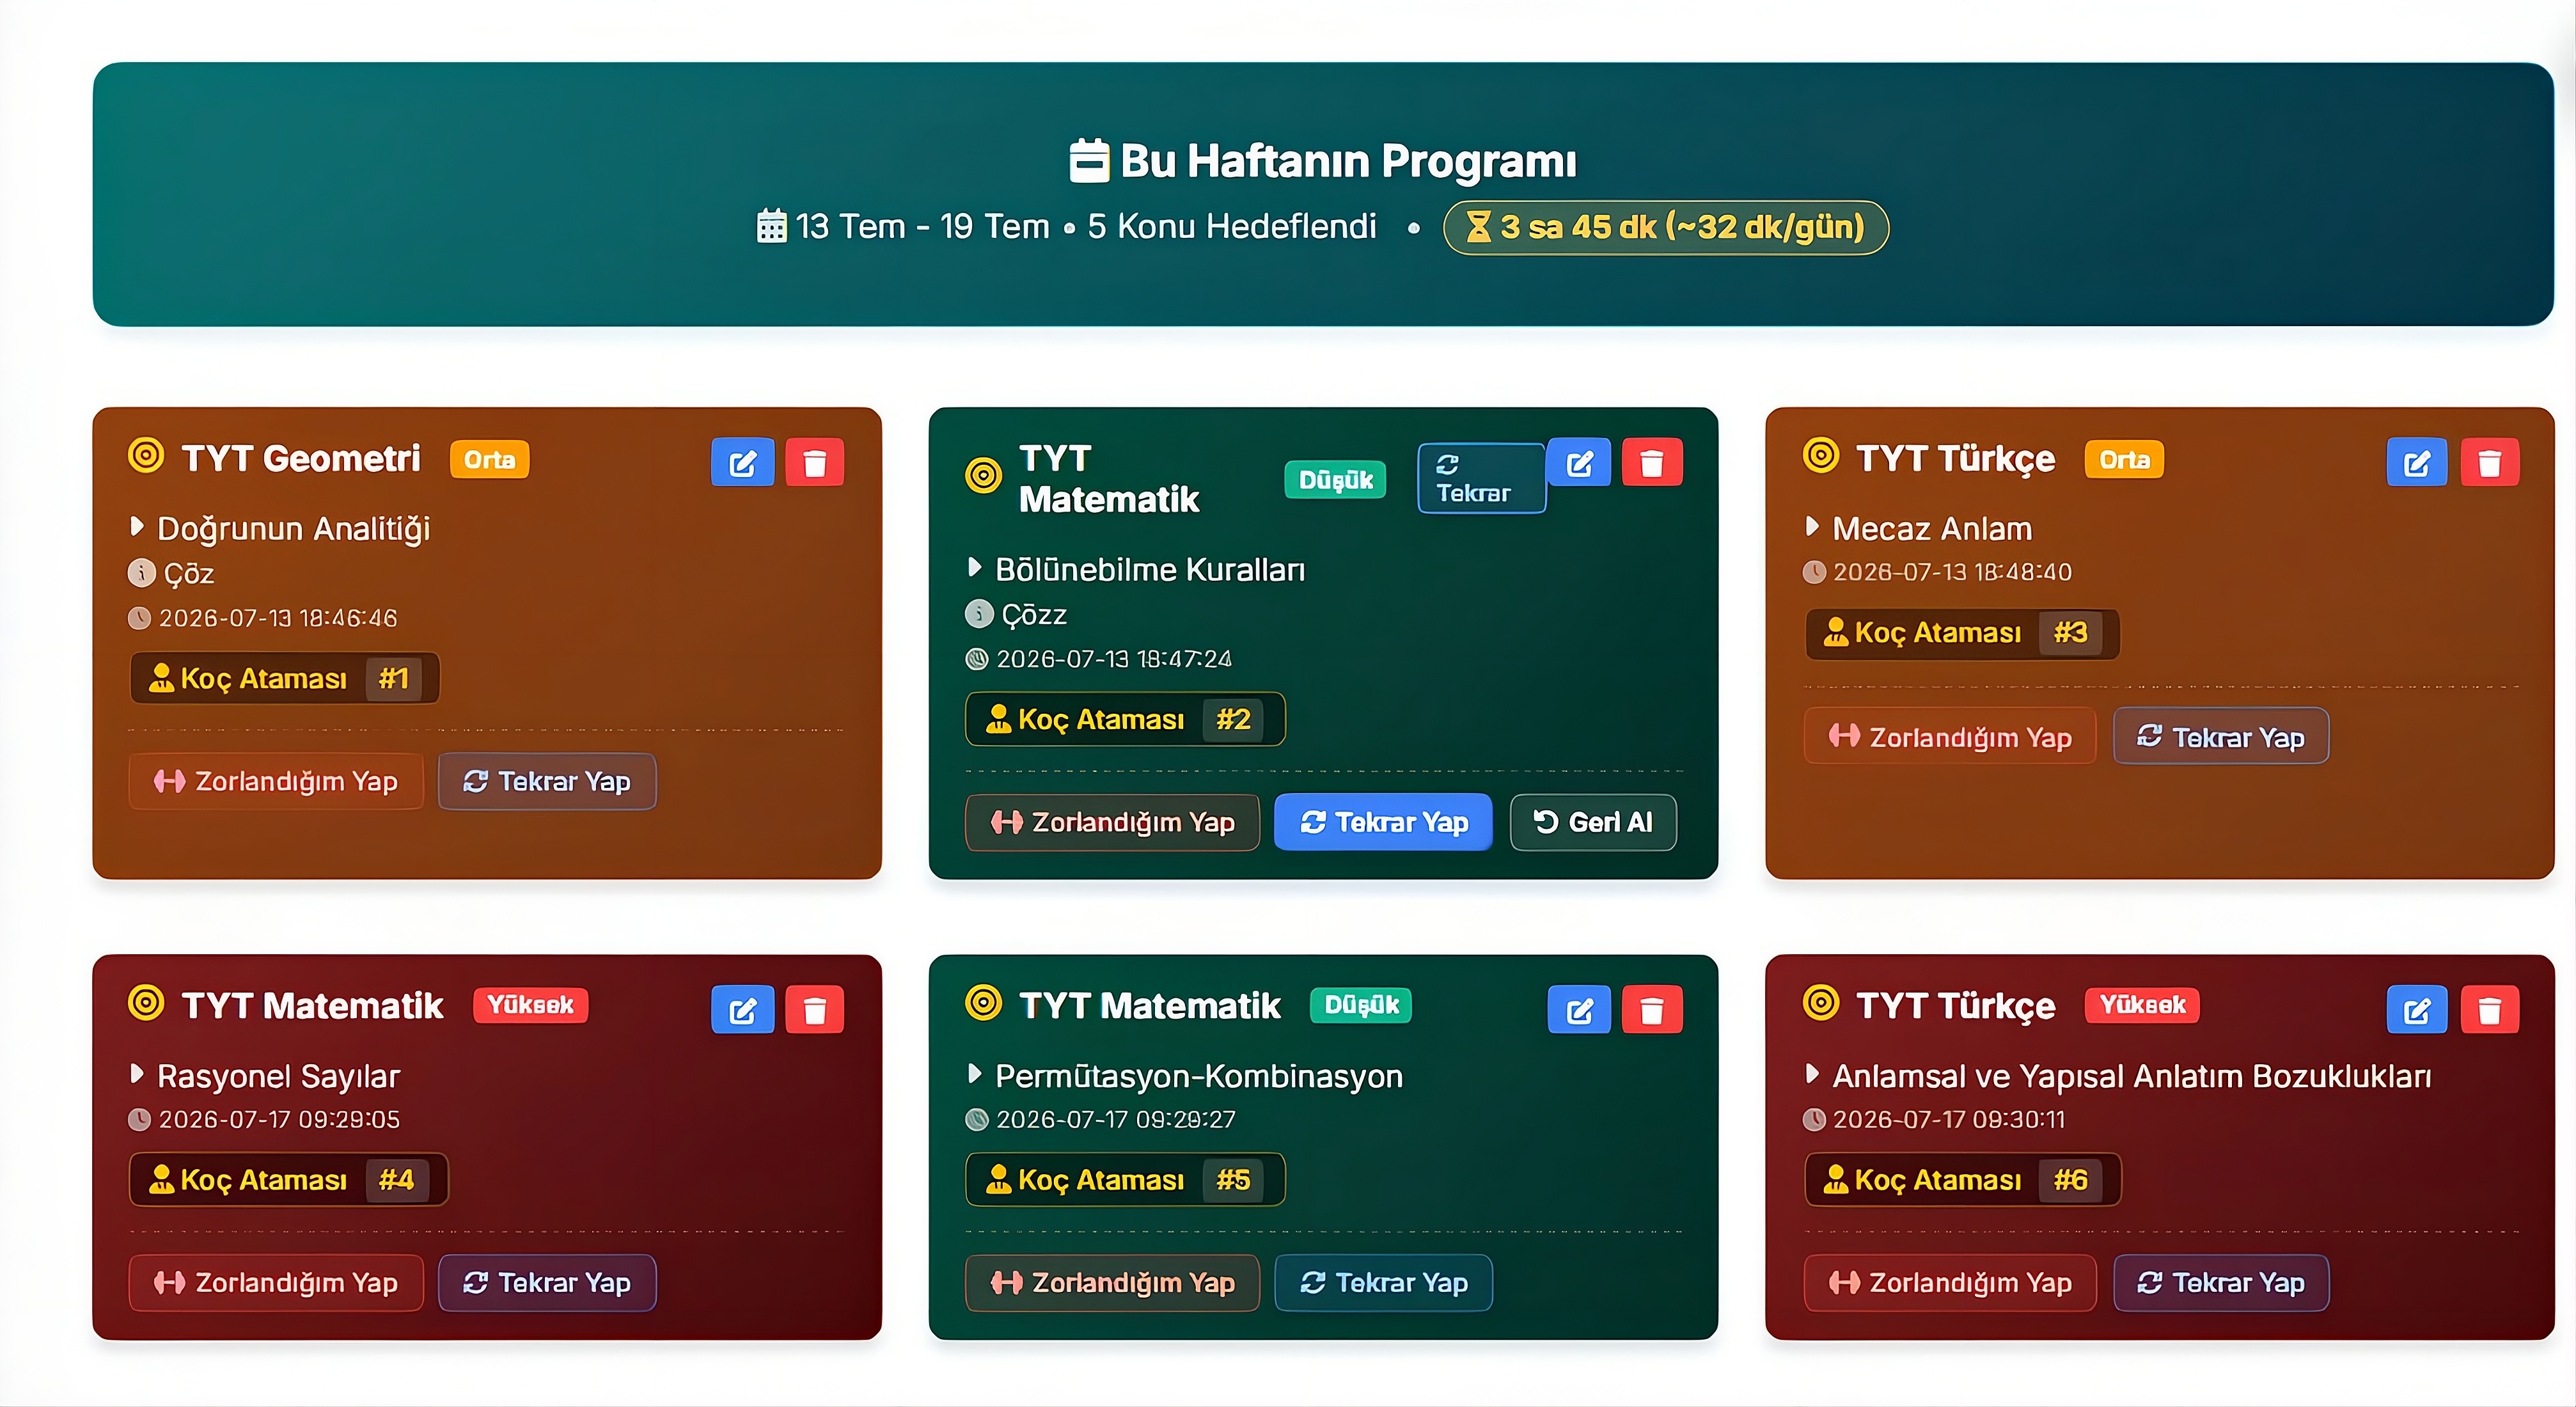Click the Koç Ataması #3 badge
This screenshot has height=1407, width=2576.
1962,633
